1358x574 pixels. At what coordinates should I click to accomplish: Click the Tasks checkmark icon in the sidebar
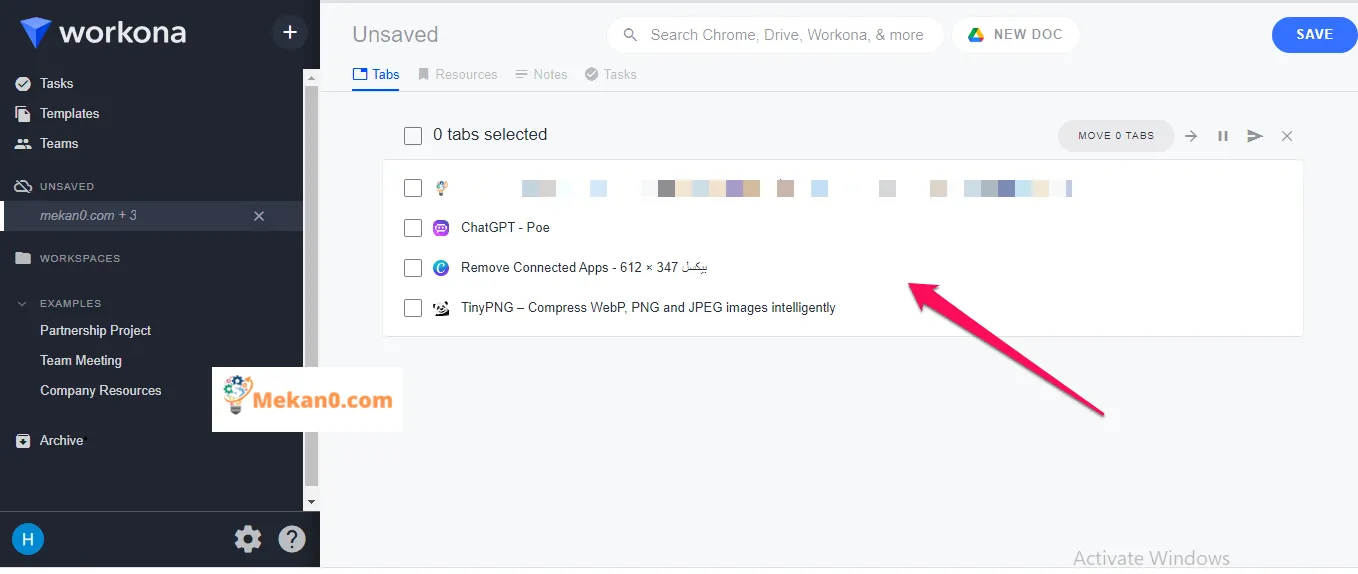23,84
